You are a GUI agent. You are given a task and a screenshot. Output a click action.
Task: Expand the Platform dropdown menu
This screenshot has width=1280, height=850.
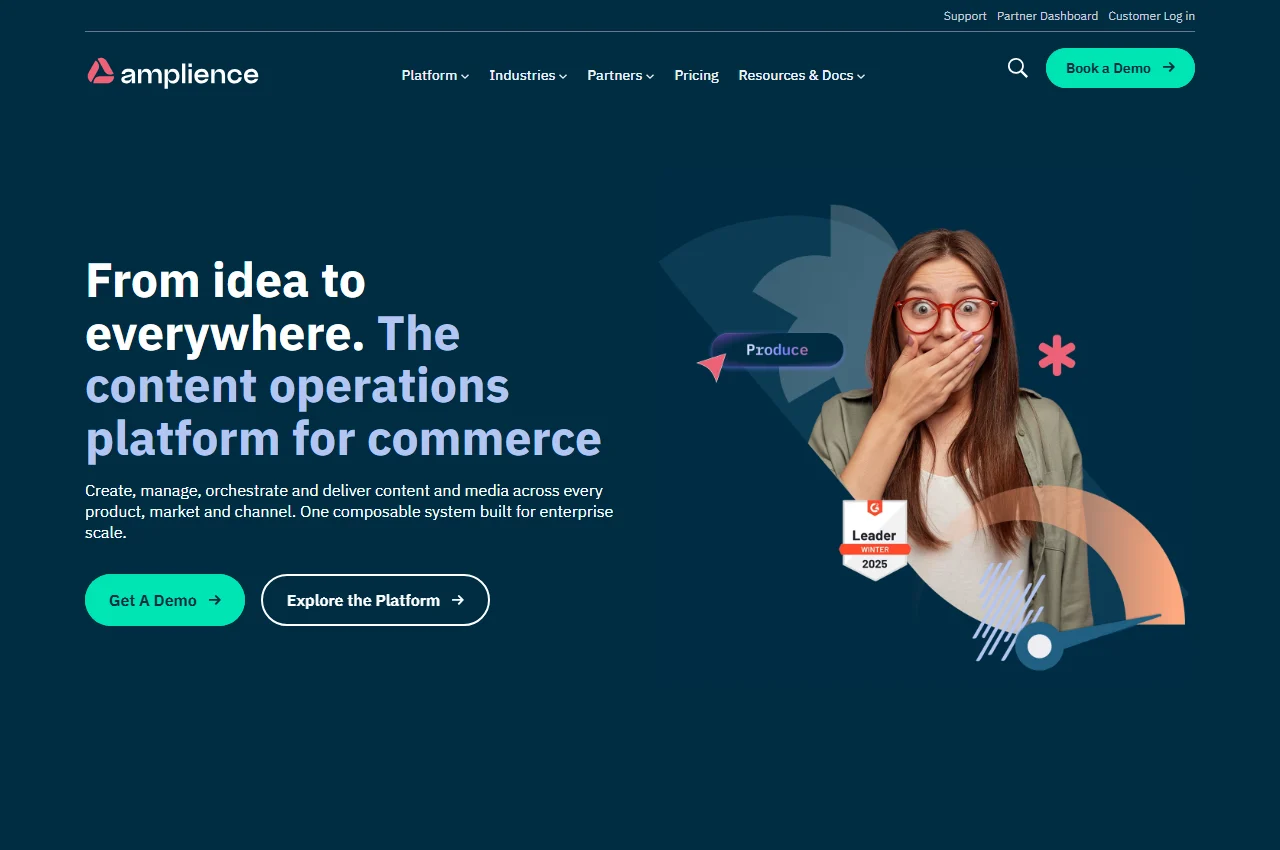click(x=435, y=75)
